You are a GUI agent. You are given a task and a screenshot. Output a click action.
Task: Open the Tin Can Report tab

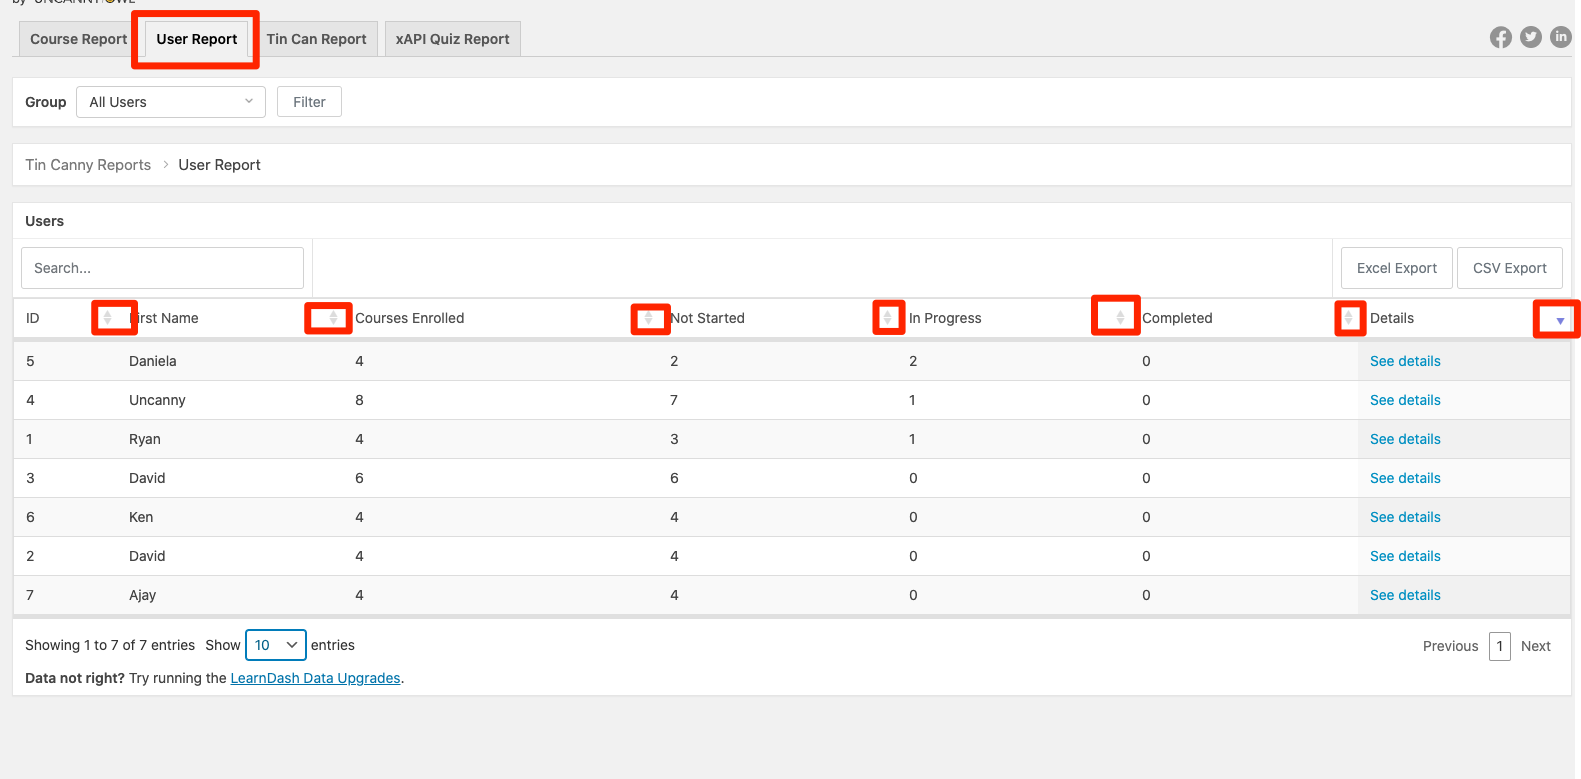(316, 39)
